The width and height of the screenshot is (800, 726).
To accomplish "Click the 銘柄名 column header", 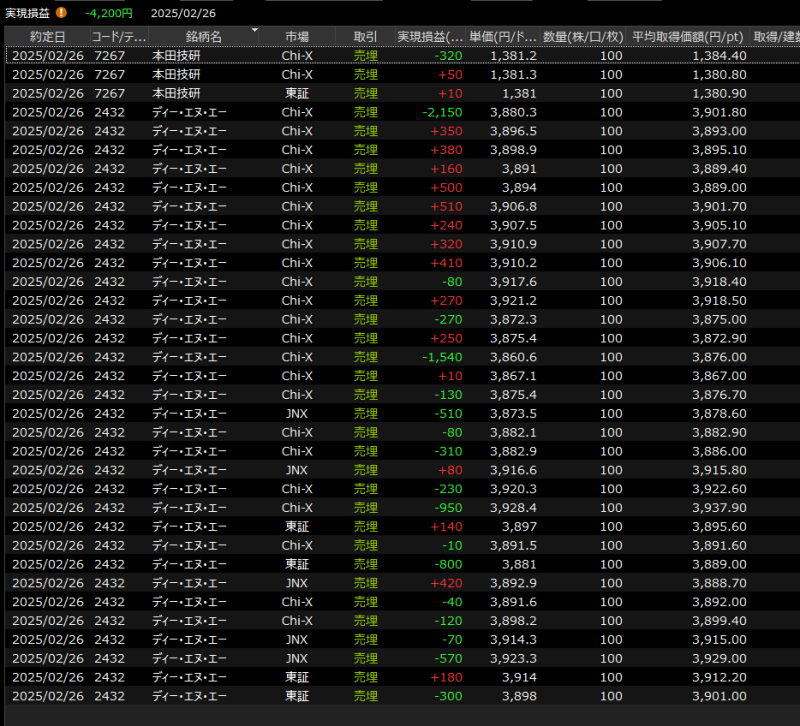I will 204,37.
